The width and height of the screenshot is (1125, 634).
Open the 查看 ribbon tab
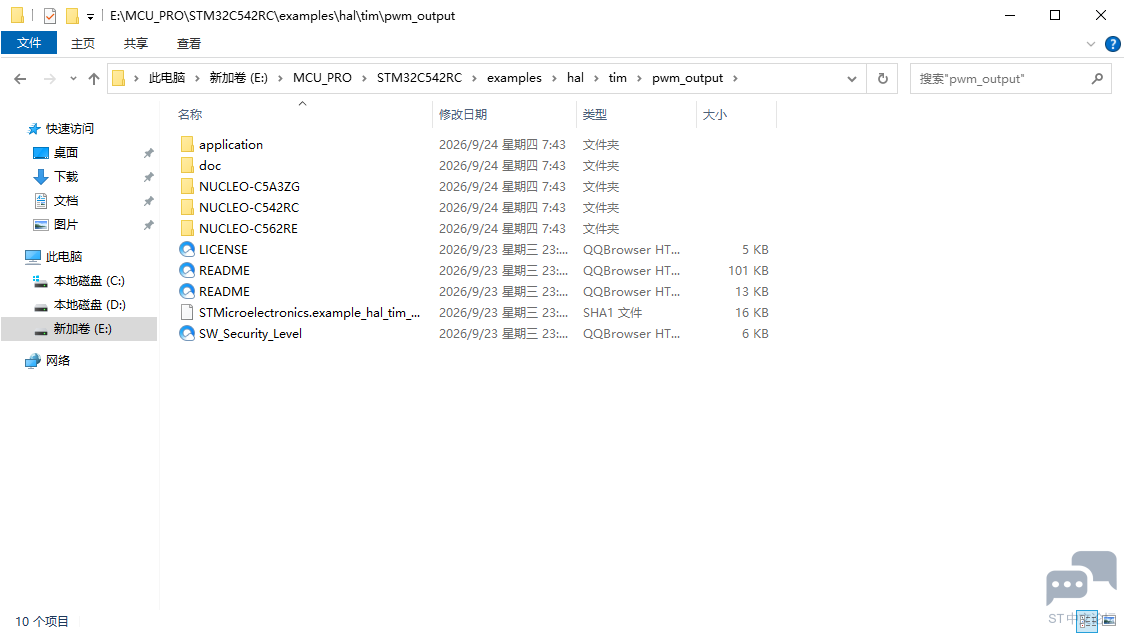pyautogui.click(x=189, y=44)
